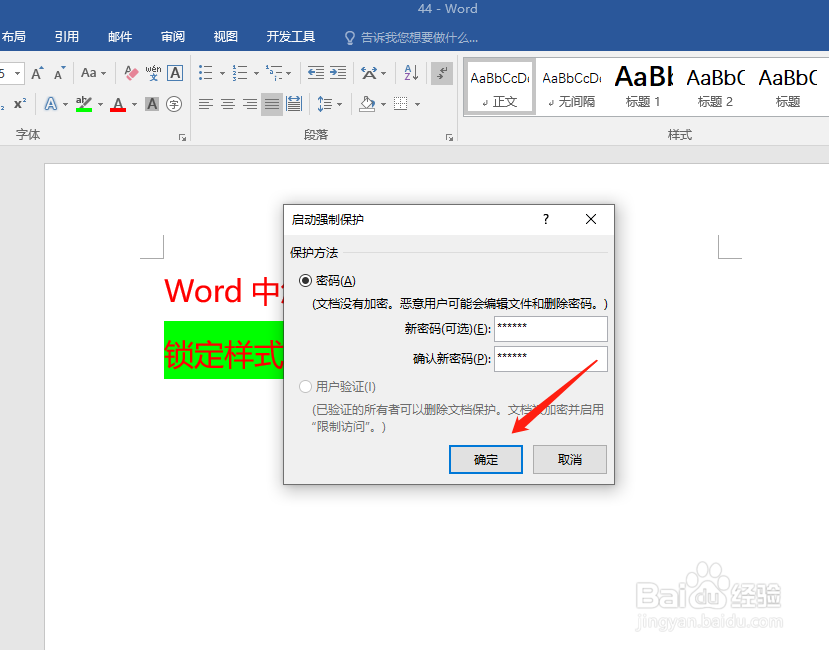Expand the line spacing options dropdown

click(x=339, y=103)
